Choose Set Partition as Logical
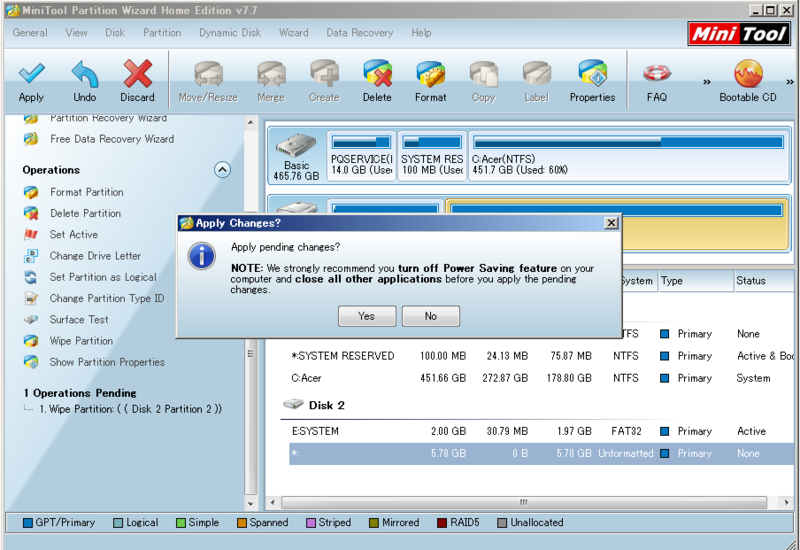The height and width of the screenshot is (550, 800). coord(103,277)
